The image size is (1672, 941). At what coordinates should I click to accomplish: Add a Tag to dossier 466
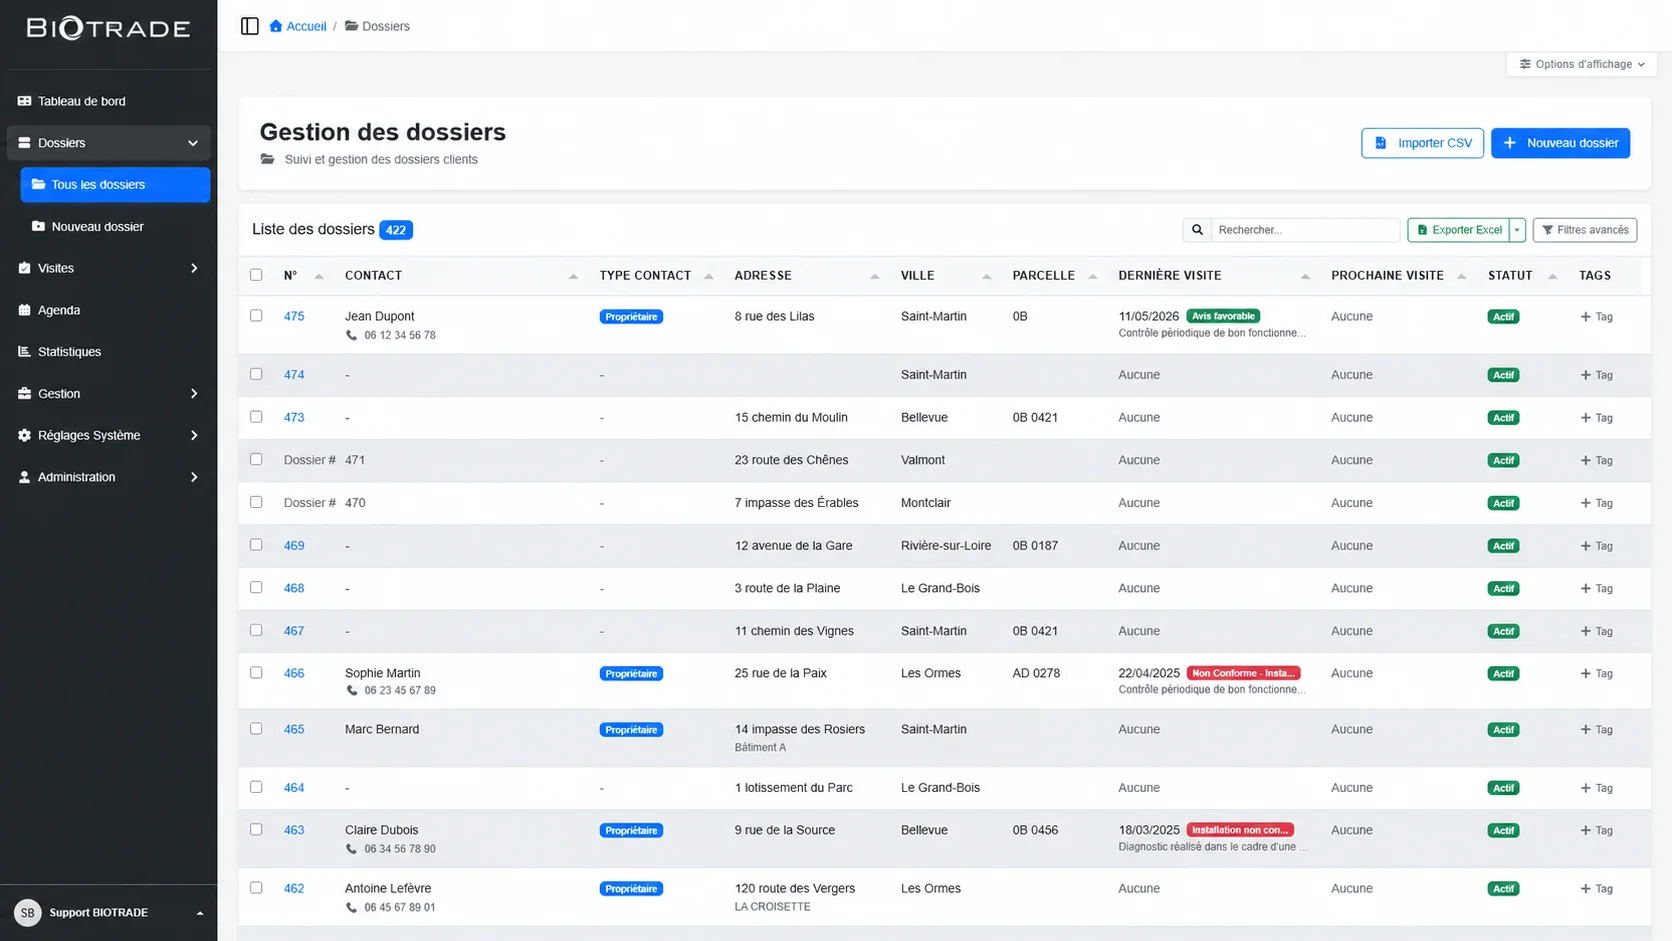[x=1596, y=674]
